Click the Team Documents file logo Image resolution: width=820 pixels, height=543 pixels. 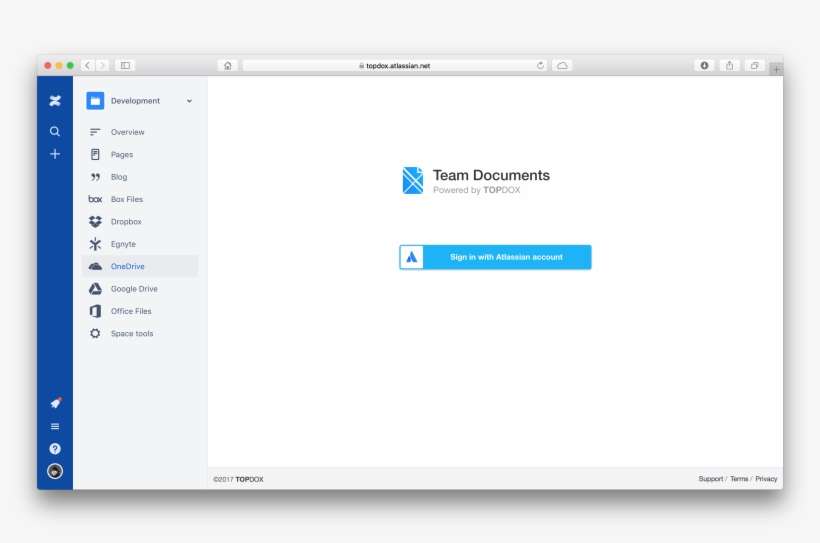coord(413,180)
